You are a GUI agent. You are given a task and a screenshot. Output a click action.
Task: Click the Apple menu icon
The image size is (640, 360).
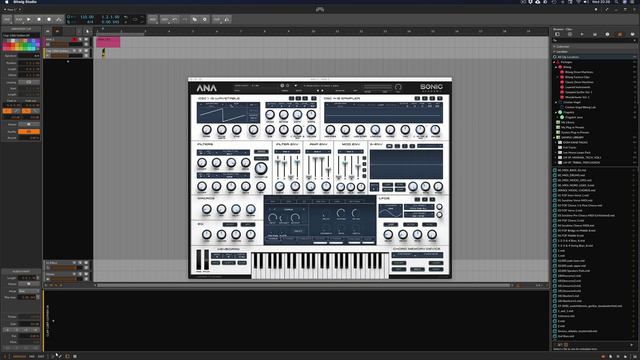6,2
